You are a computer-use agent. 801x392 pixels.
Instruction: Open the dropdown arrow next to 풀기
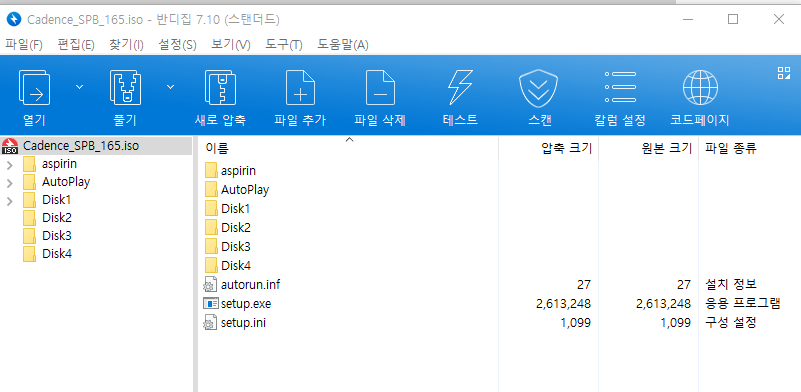170,87
